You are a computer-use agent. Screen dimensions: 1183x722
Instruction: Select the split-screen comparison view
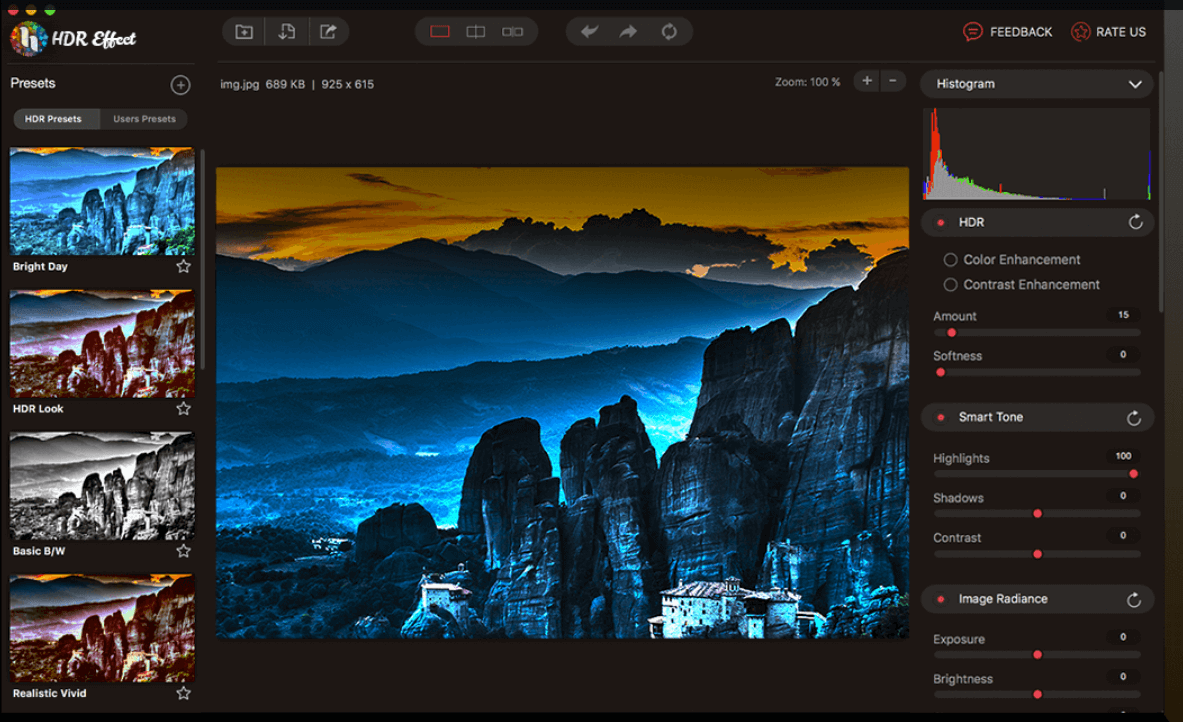(x=476, y=31)
